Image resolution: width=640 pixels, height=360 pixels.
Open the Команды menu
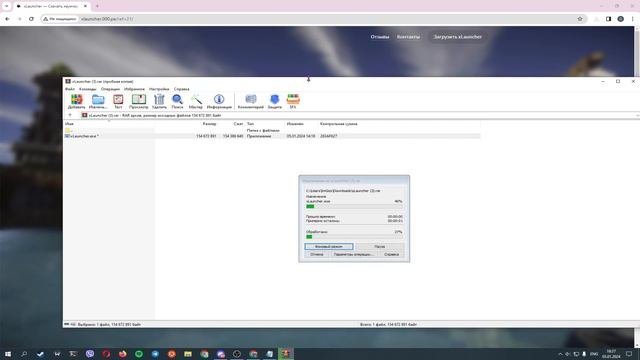87,89
